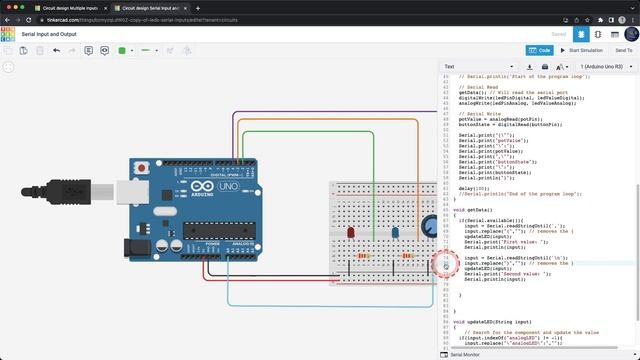
Task: Select the red LED on breadboard
Action: pos(351,233)
